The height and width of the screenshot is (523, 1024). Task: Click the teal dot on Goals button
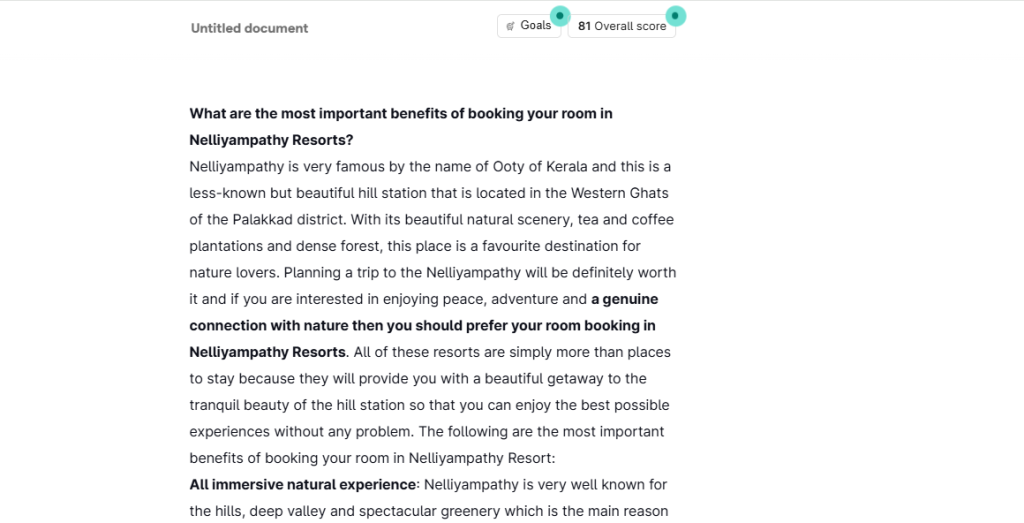[x=560, y=16]
